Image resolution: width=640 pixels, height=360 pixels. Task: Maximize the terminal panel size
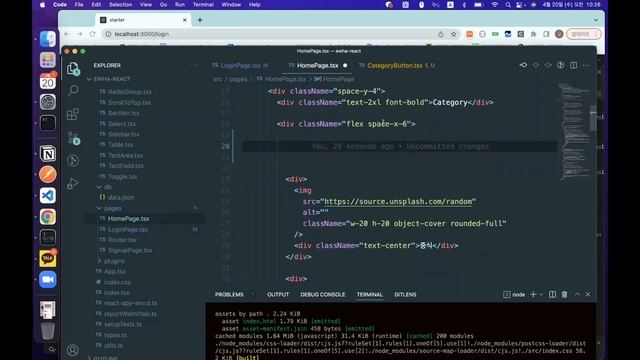click(x=577, y=294)
